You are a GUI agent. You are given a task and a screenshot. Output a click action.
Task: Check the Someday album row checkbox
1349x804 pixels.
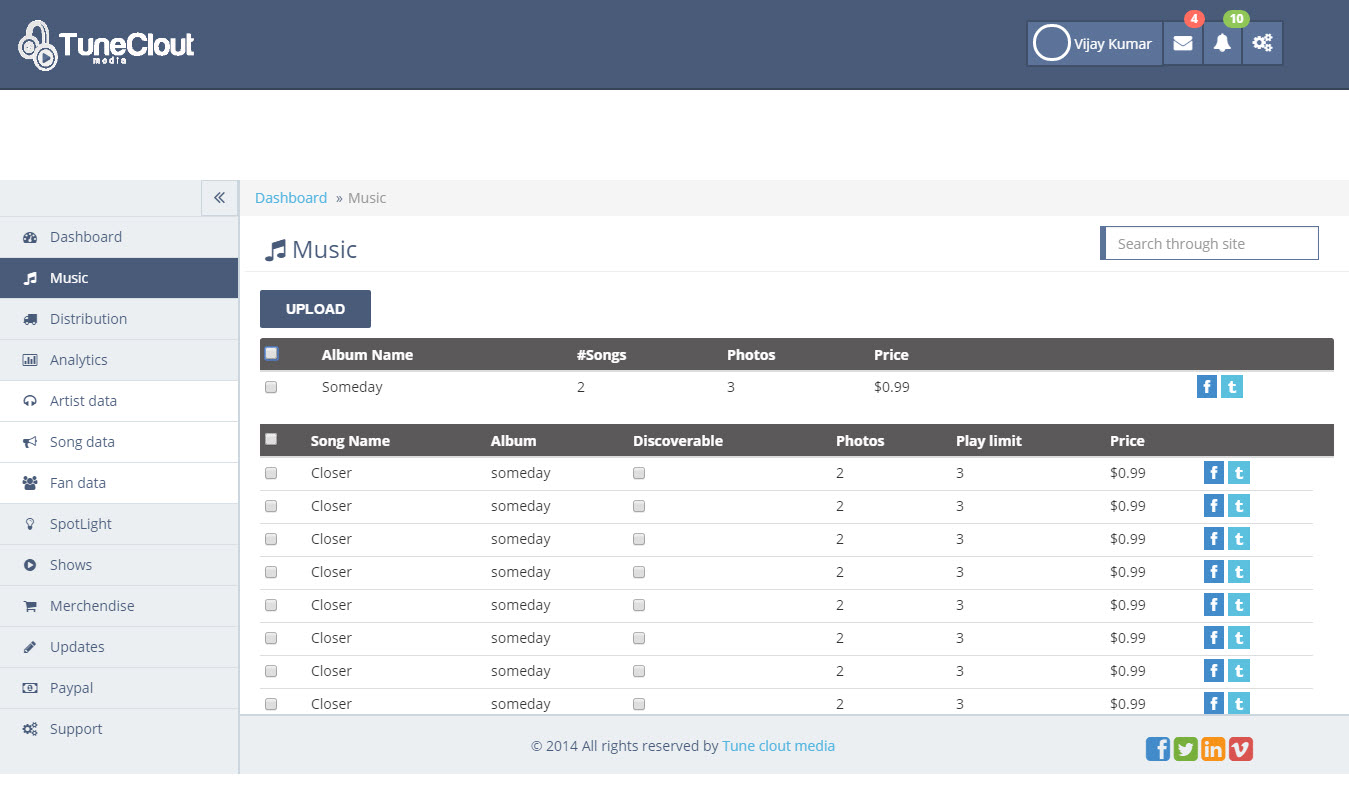pos(271,387)
